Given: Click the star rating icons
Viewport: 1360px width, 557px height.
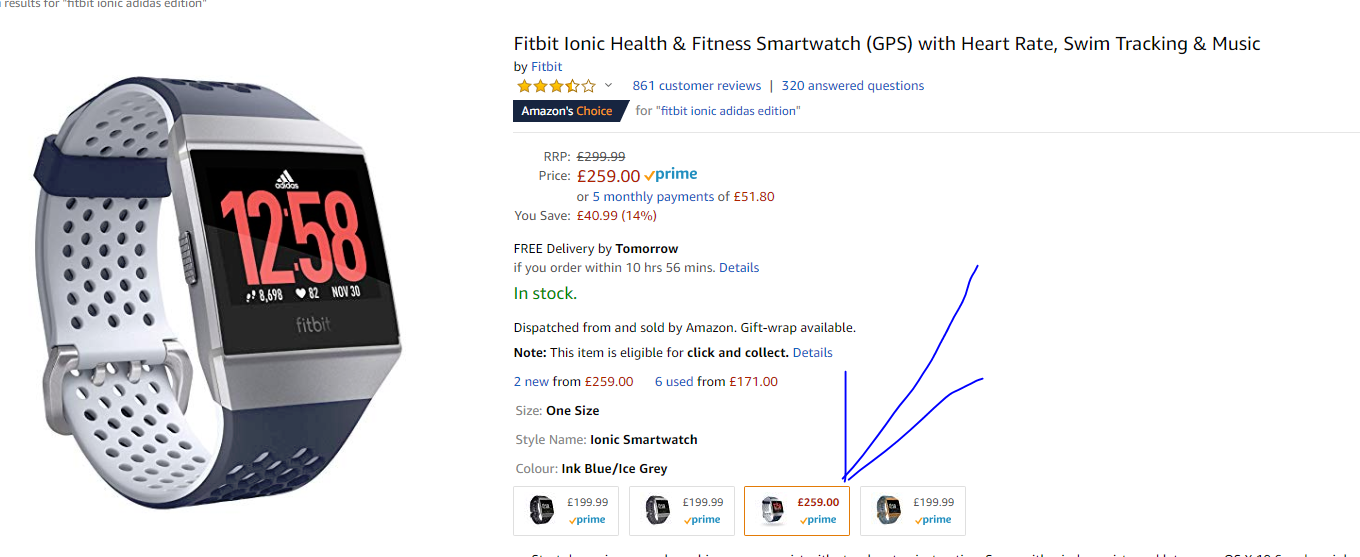Looking at the screenshot, I should pyautogui.click(x=555, y=86).
